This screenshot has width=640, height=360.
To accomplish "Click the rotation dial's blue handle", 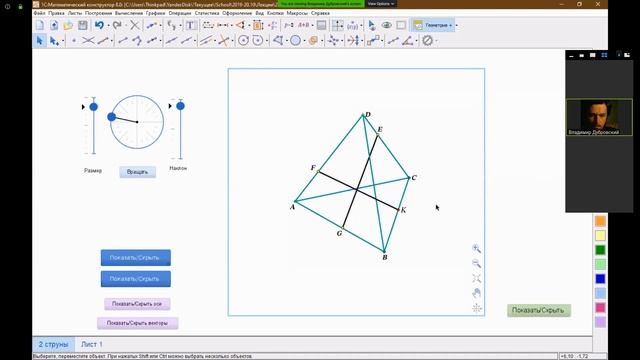I will click(x=111, y=117).
